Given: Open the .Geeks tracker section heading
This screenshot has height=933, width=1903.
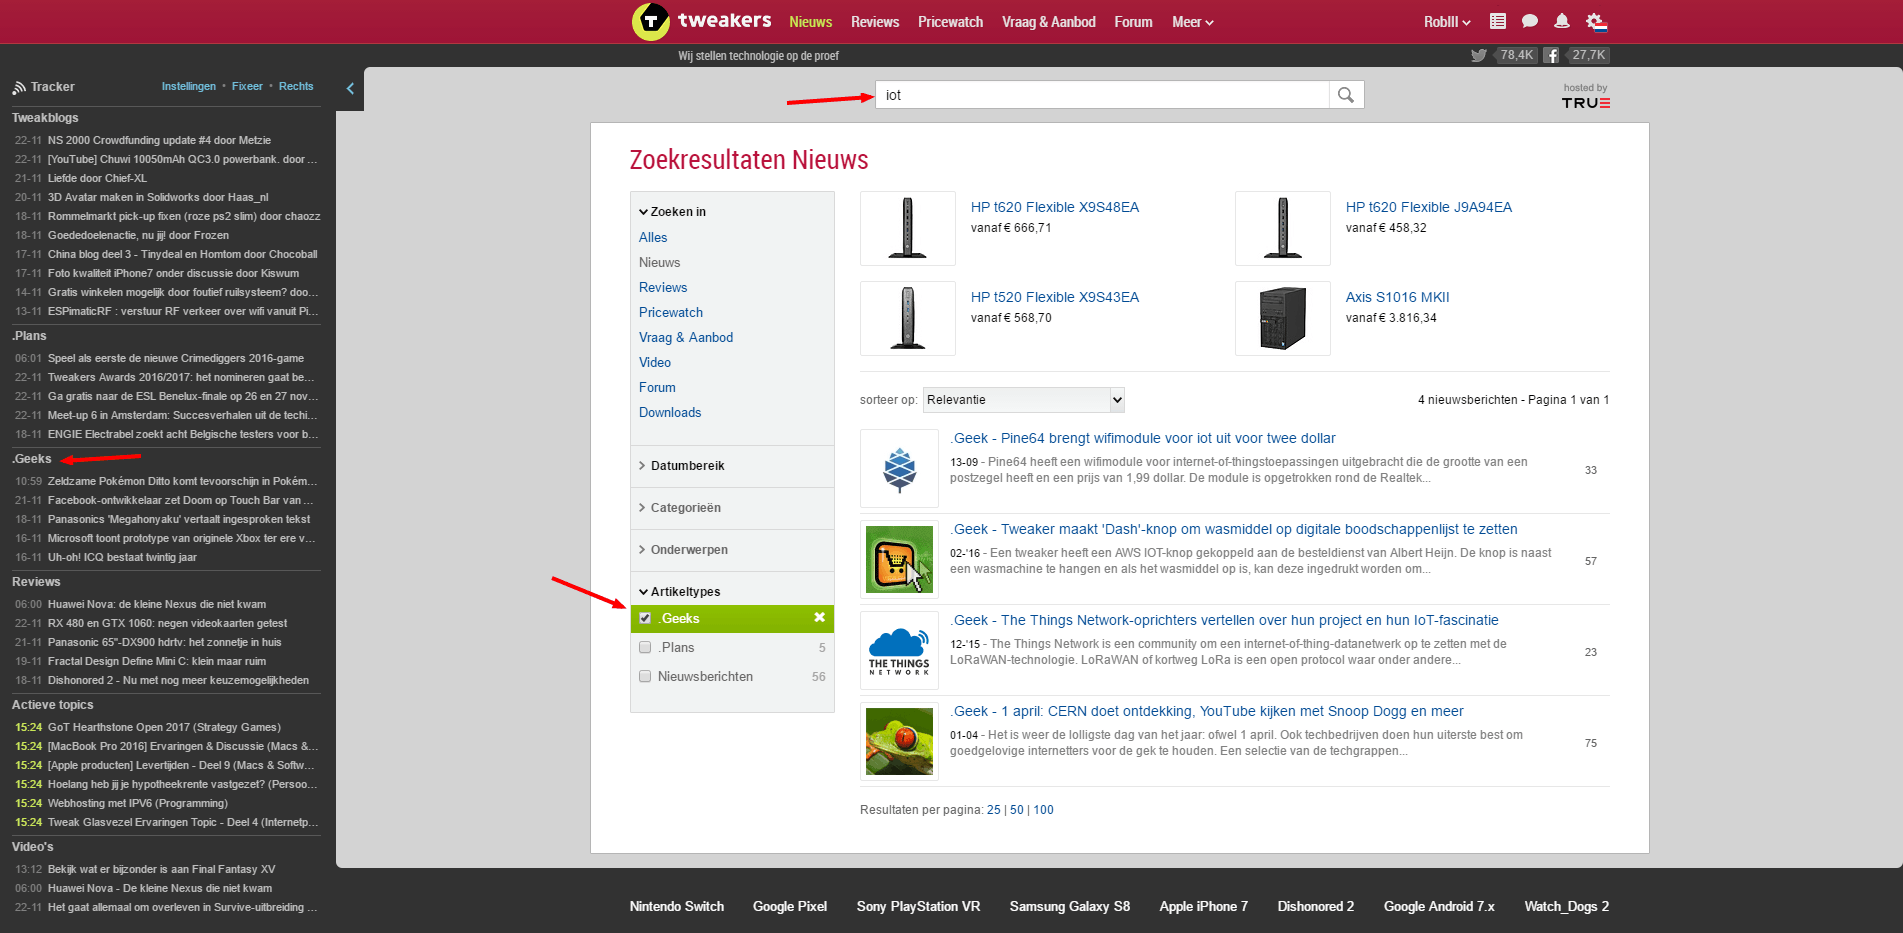Looking at the screenshot, I should (32, 459).
